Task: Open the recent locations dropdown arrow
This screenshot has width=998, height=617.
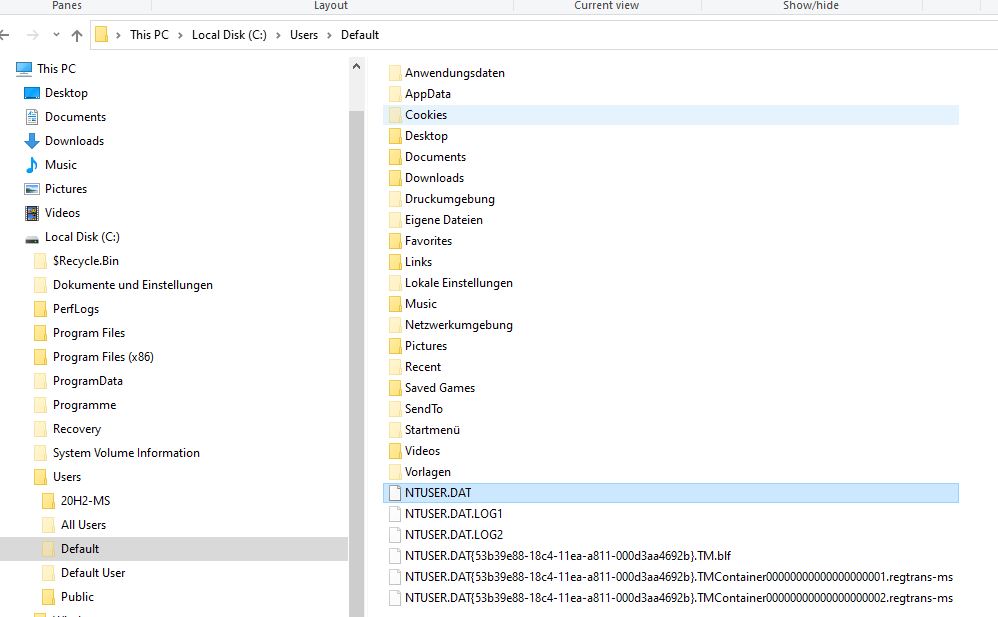Action: click(x=56, y=34)
